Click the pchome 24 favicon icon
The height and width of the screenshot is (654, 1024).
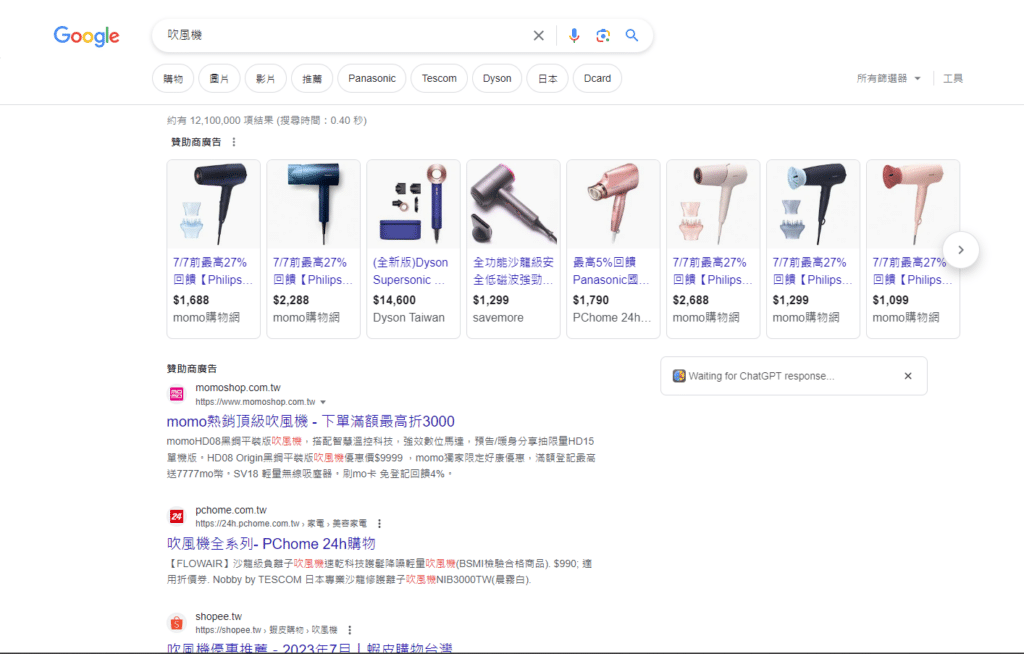(x=177, y=516)
